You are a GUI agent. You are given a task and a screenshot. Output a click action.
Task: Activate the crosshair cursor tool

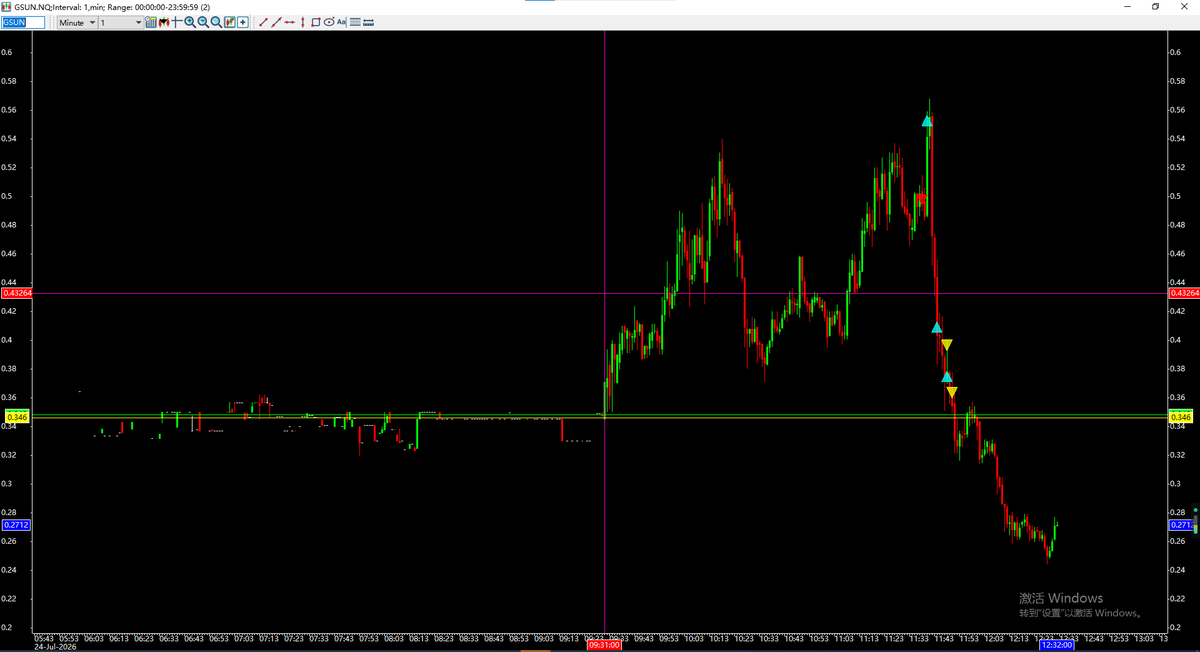(x=176, y=22)
